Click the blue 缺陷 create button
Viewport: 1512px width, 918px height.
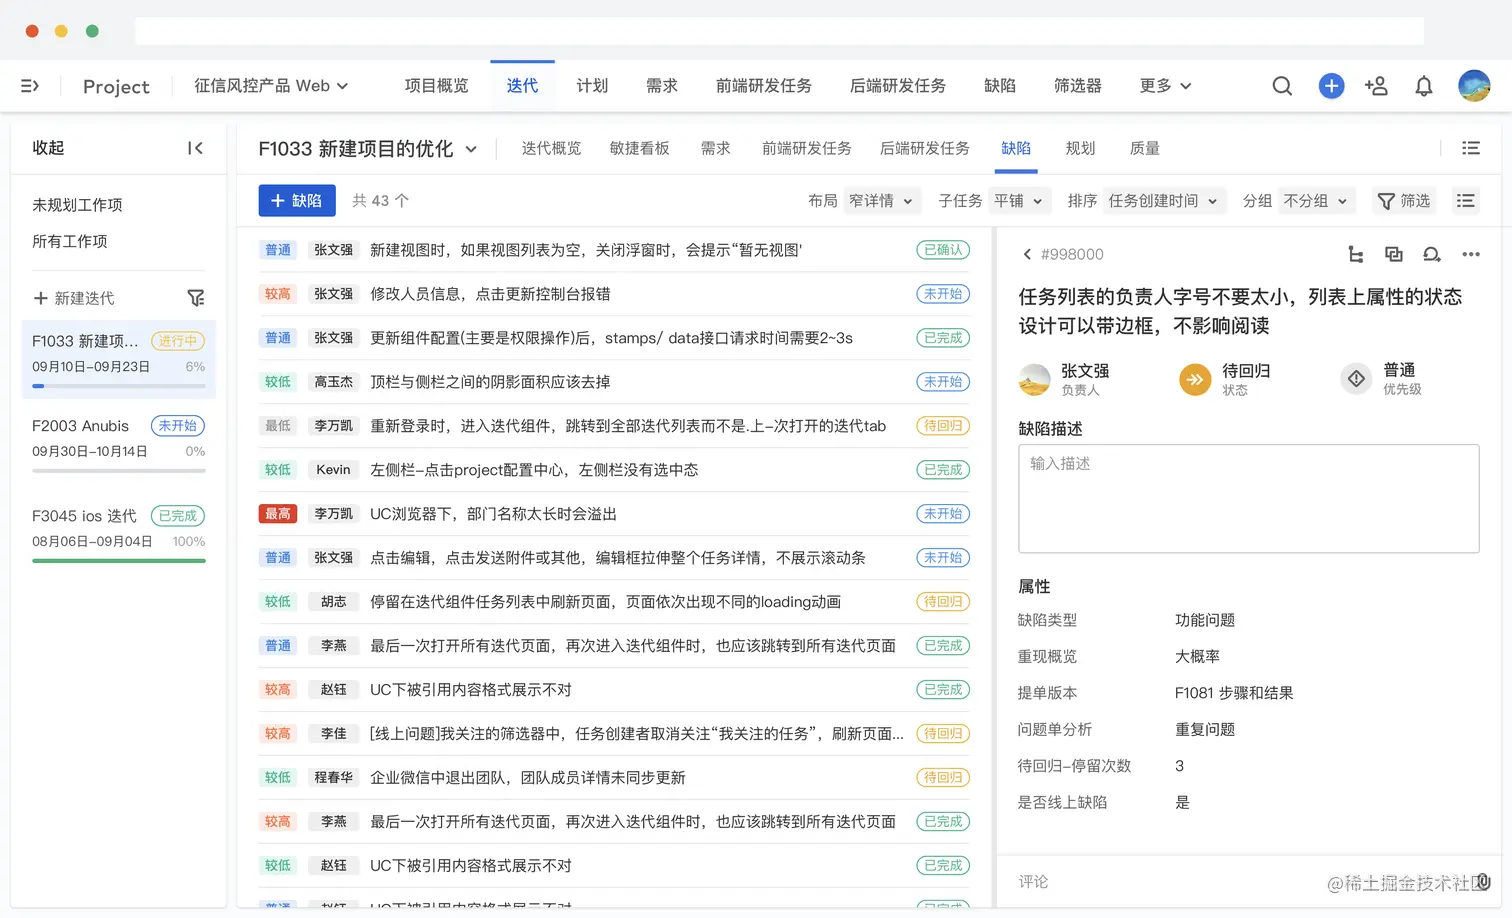click(x=297, y=201)
